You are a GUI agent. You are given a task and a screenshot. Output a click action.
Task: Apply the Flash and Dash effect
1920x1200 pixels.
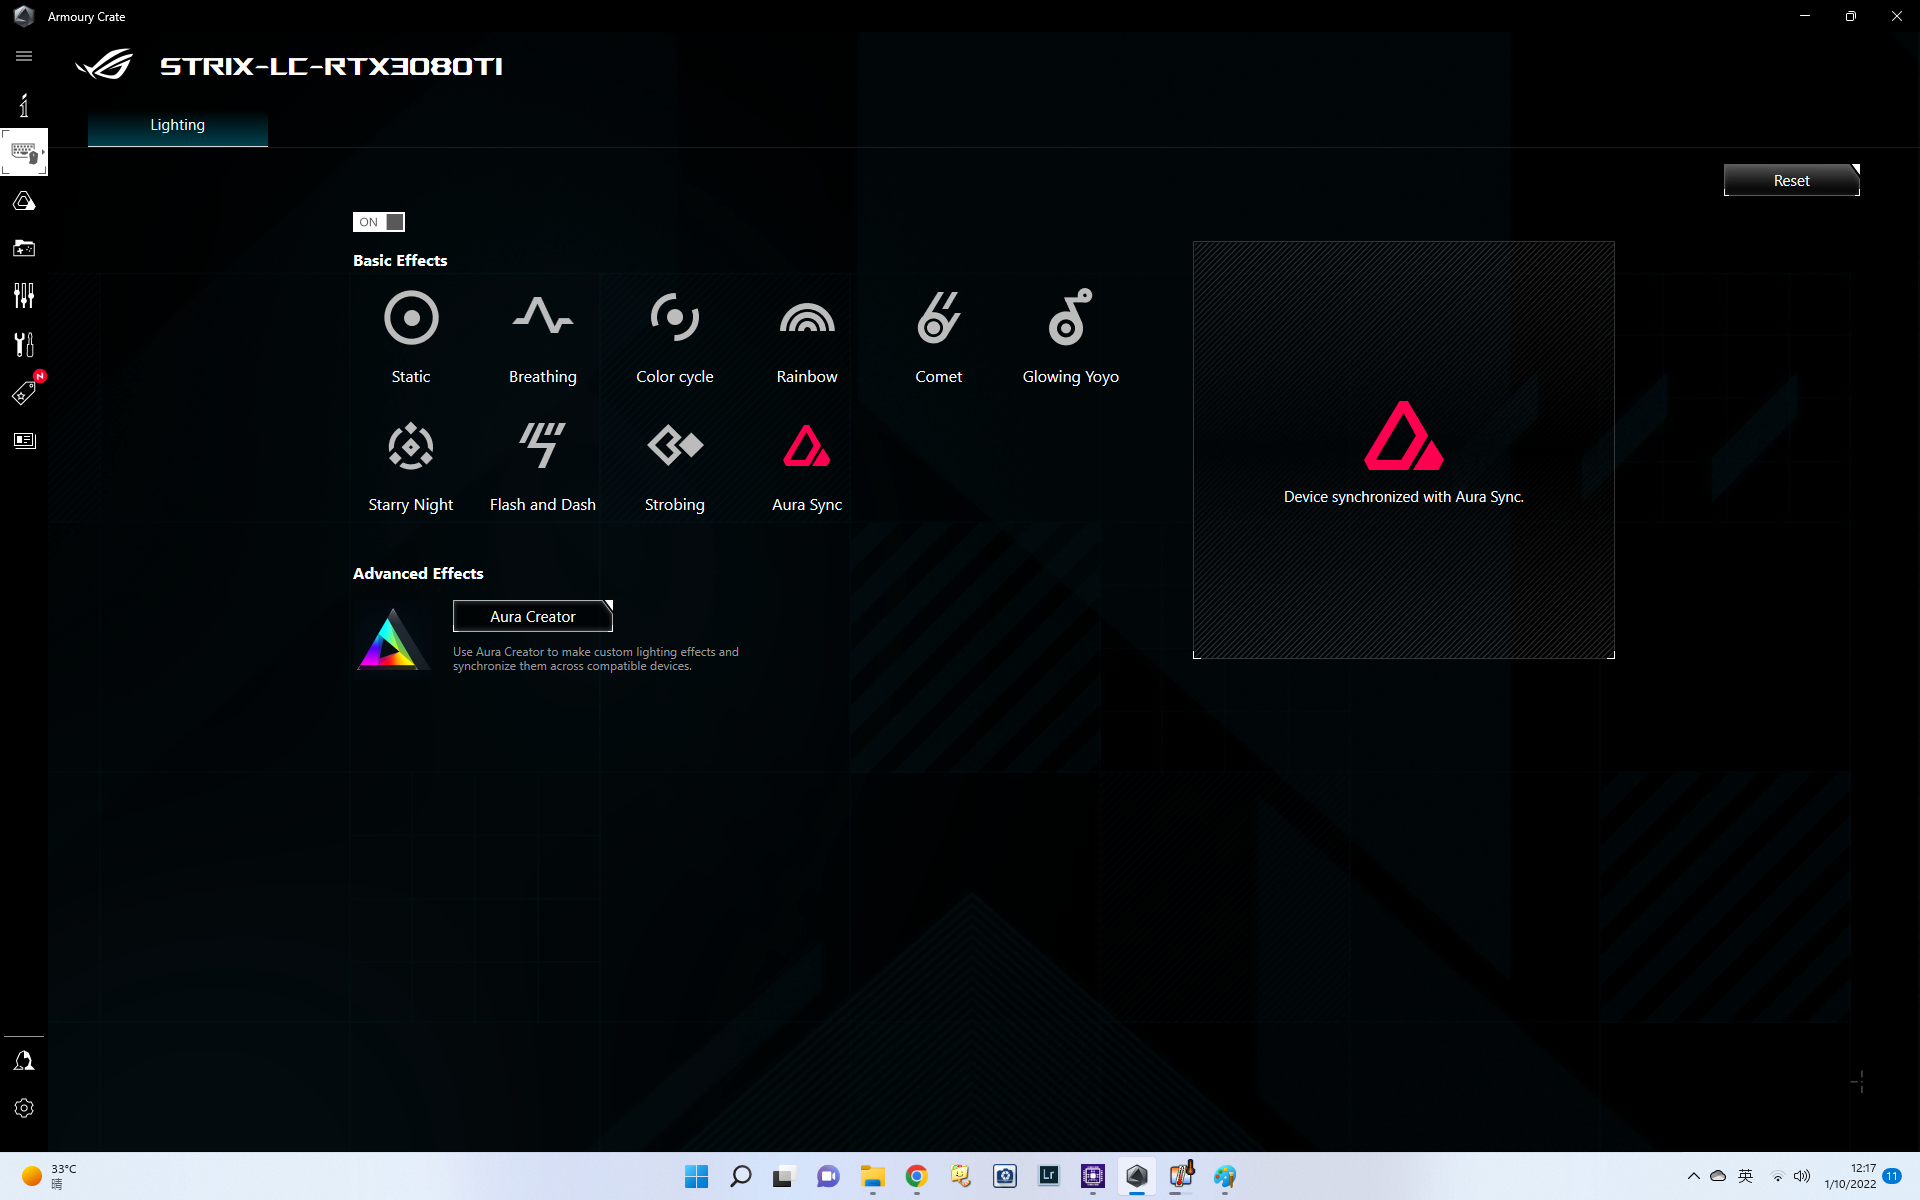pyautogui.click(x=543, y=466)
